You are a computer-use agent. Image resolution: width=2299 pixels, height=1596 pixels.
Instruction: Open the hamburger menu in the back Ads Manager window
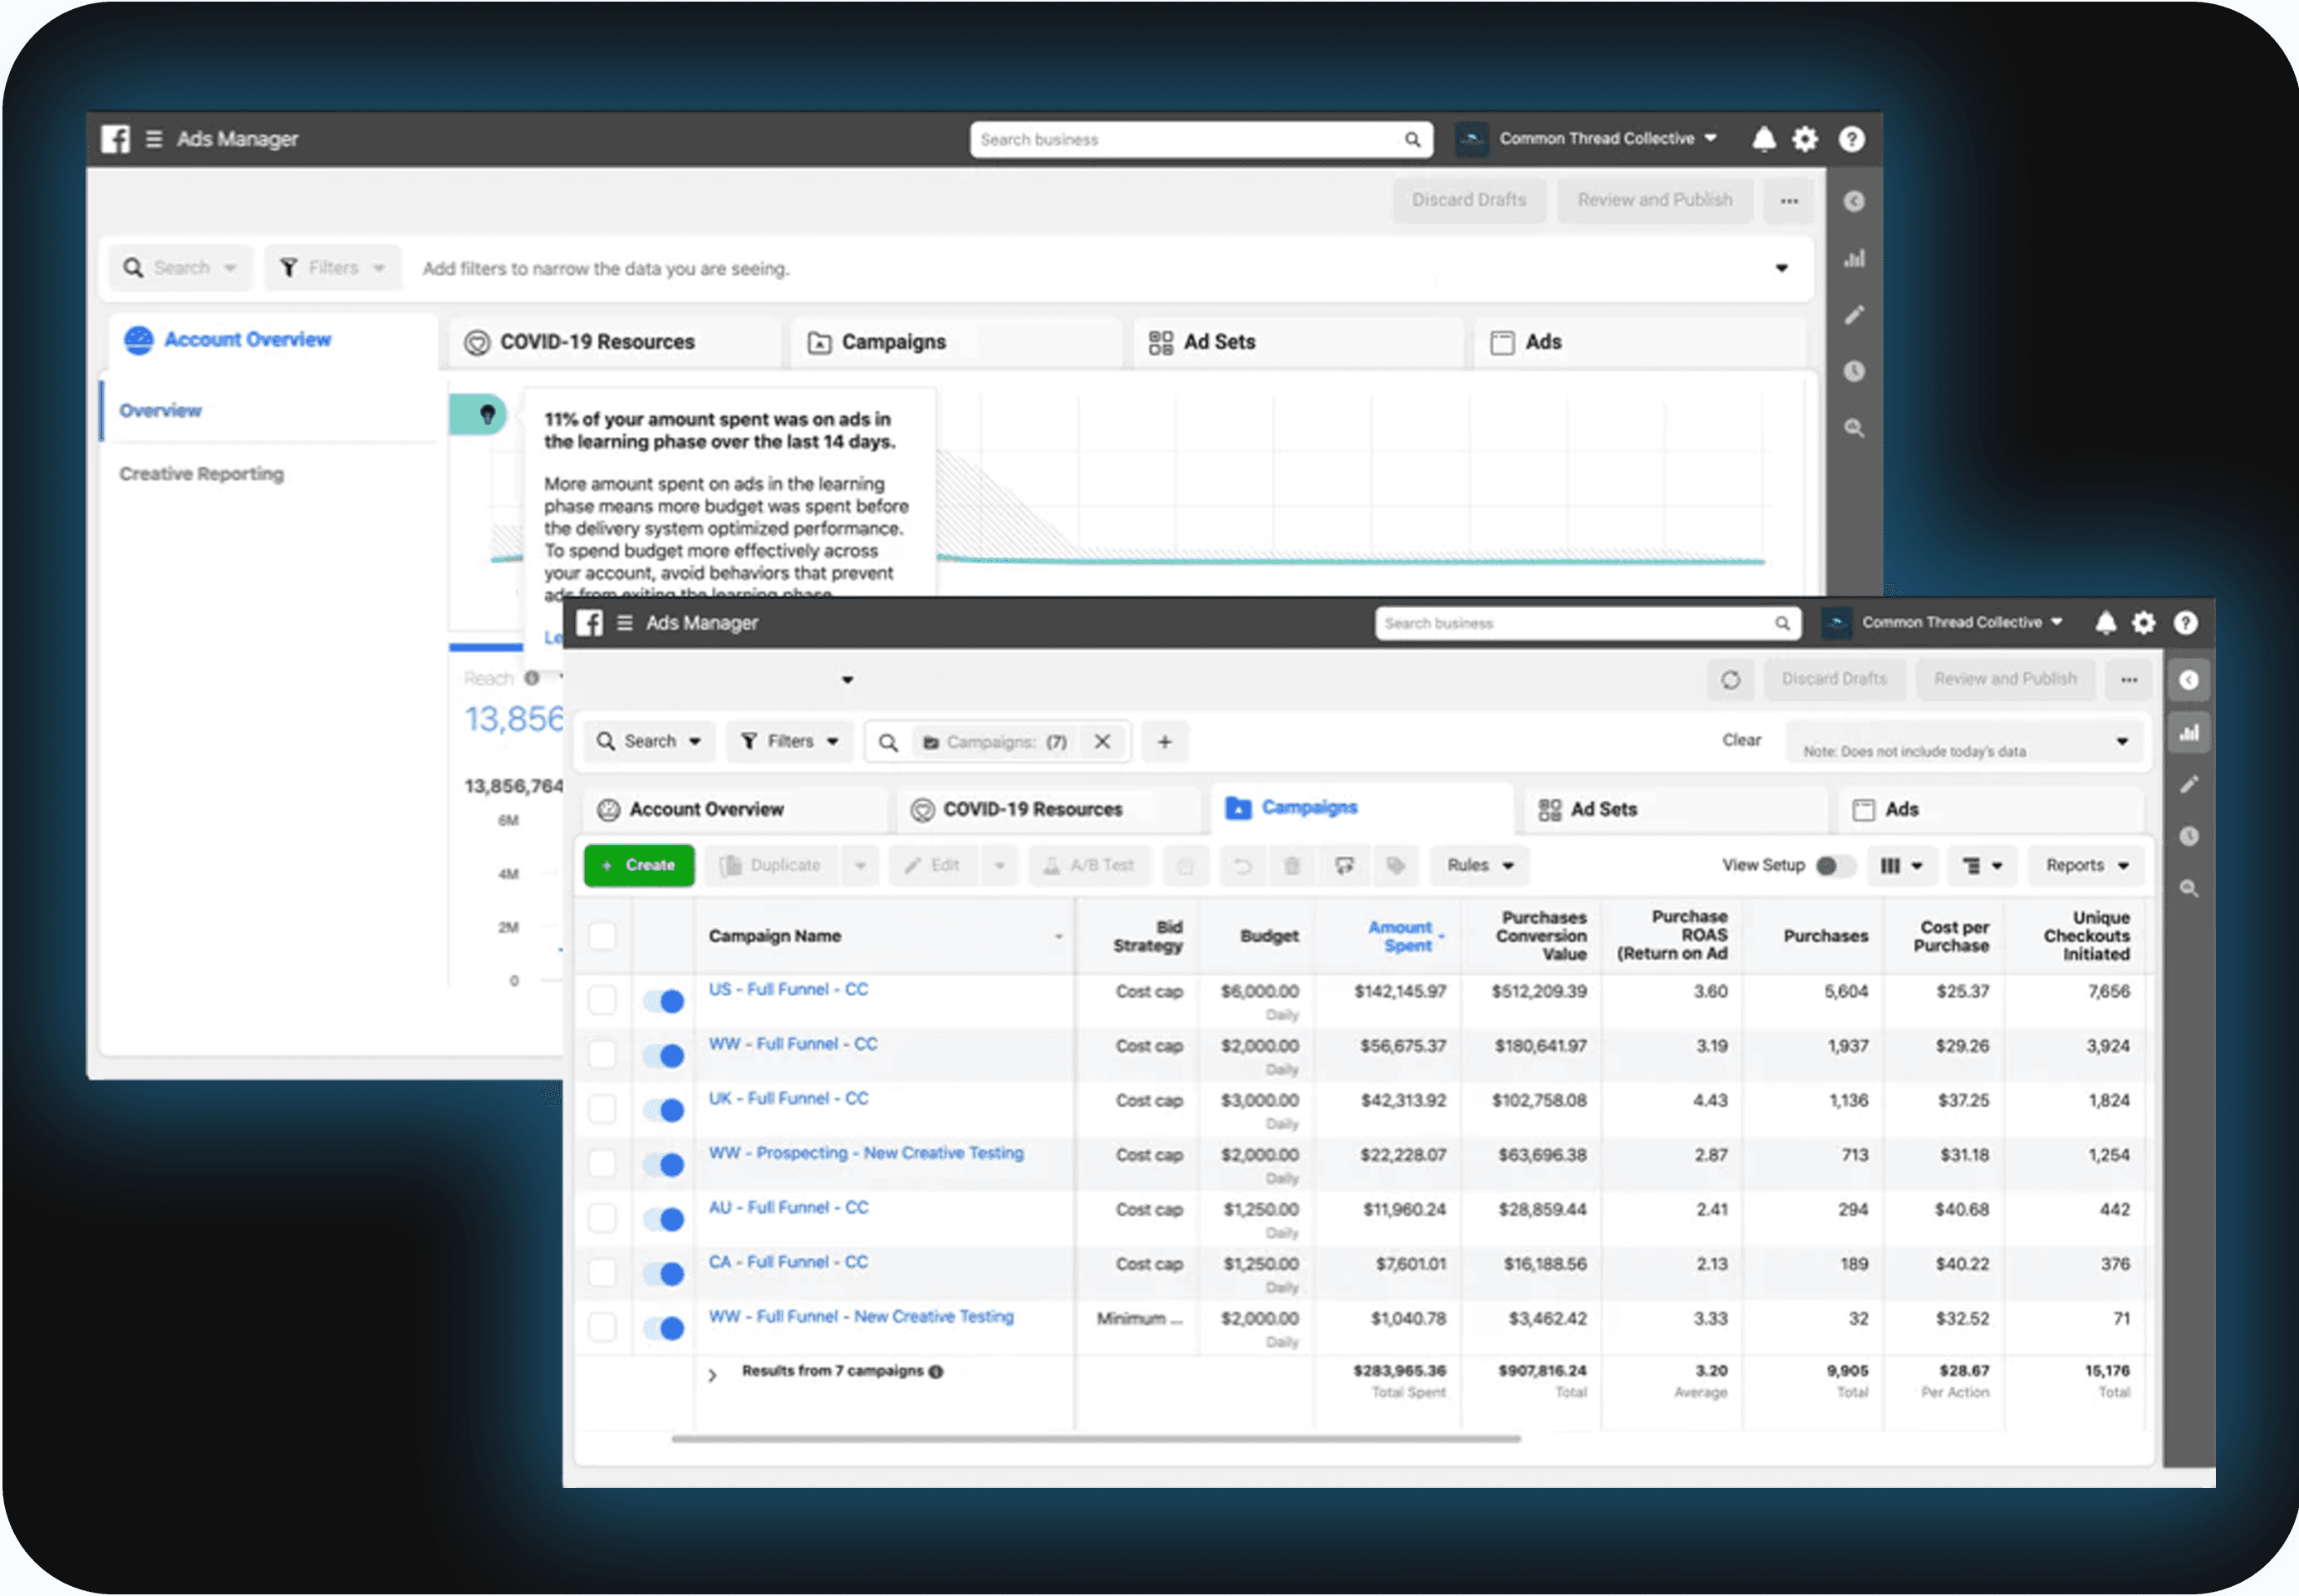(154, 139)
